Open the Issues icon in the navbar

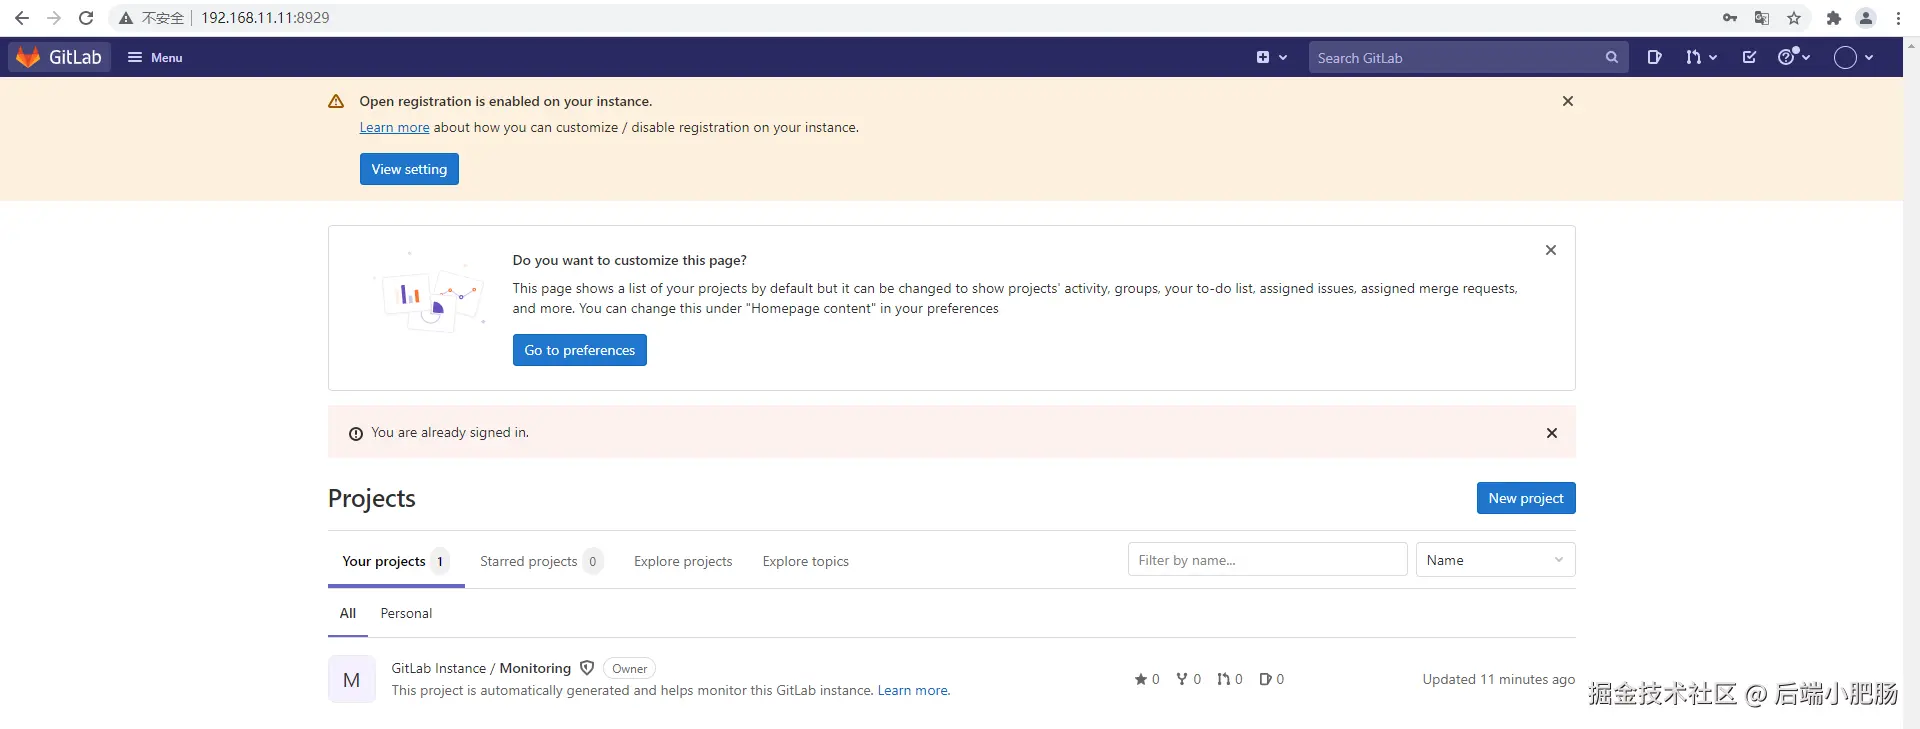1655,58
